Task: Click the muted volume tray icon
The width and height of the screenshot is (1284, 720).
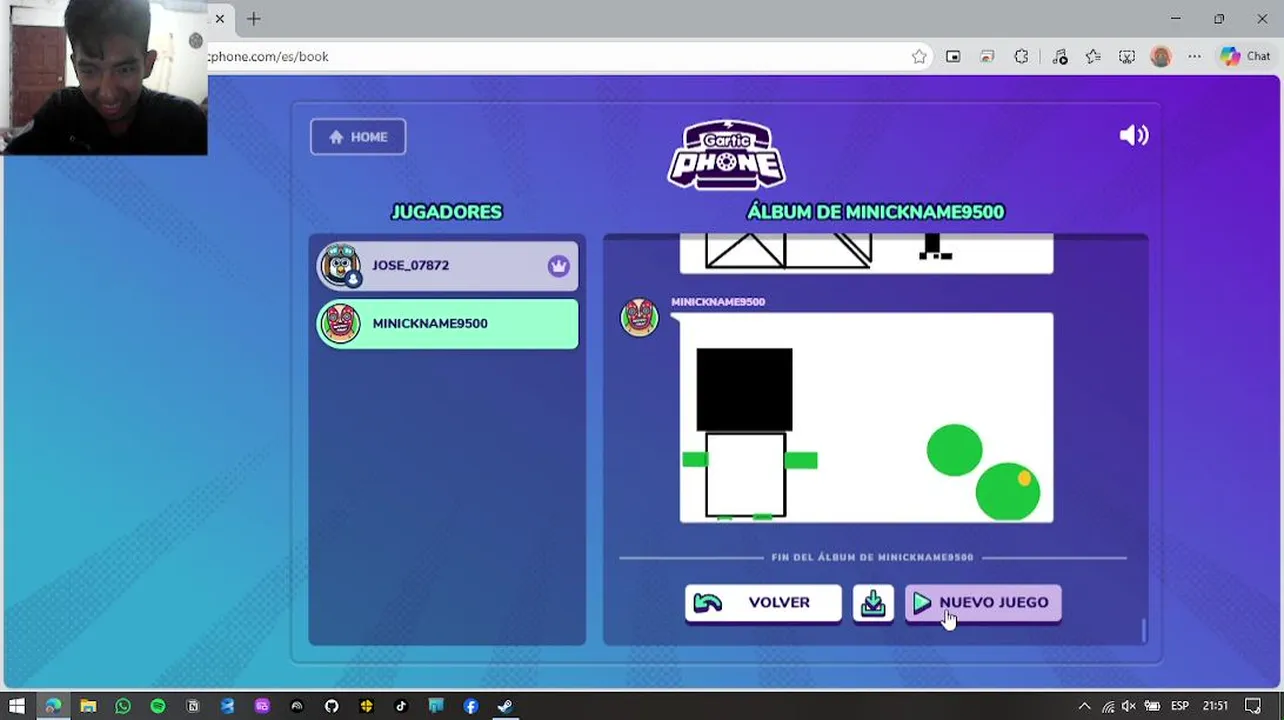Action: [x=1129, y=706]
